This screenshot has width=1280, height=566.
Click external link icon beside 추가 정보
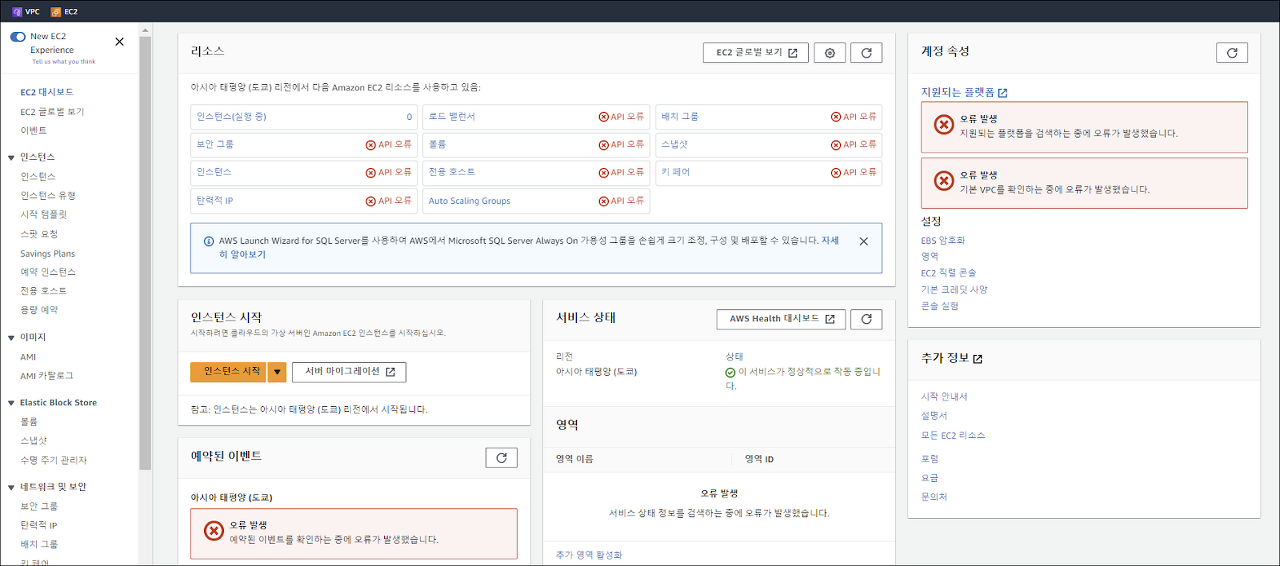[x=978, y=358]
